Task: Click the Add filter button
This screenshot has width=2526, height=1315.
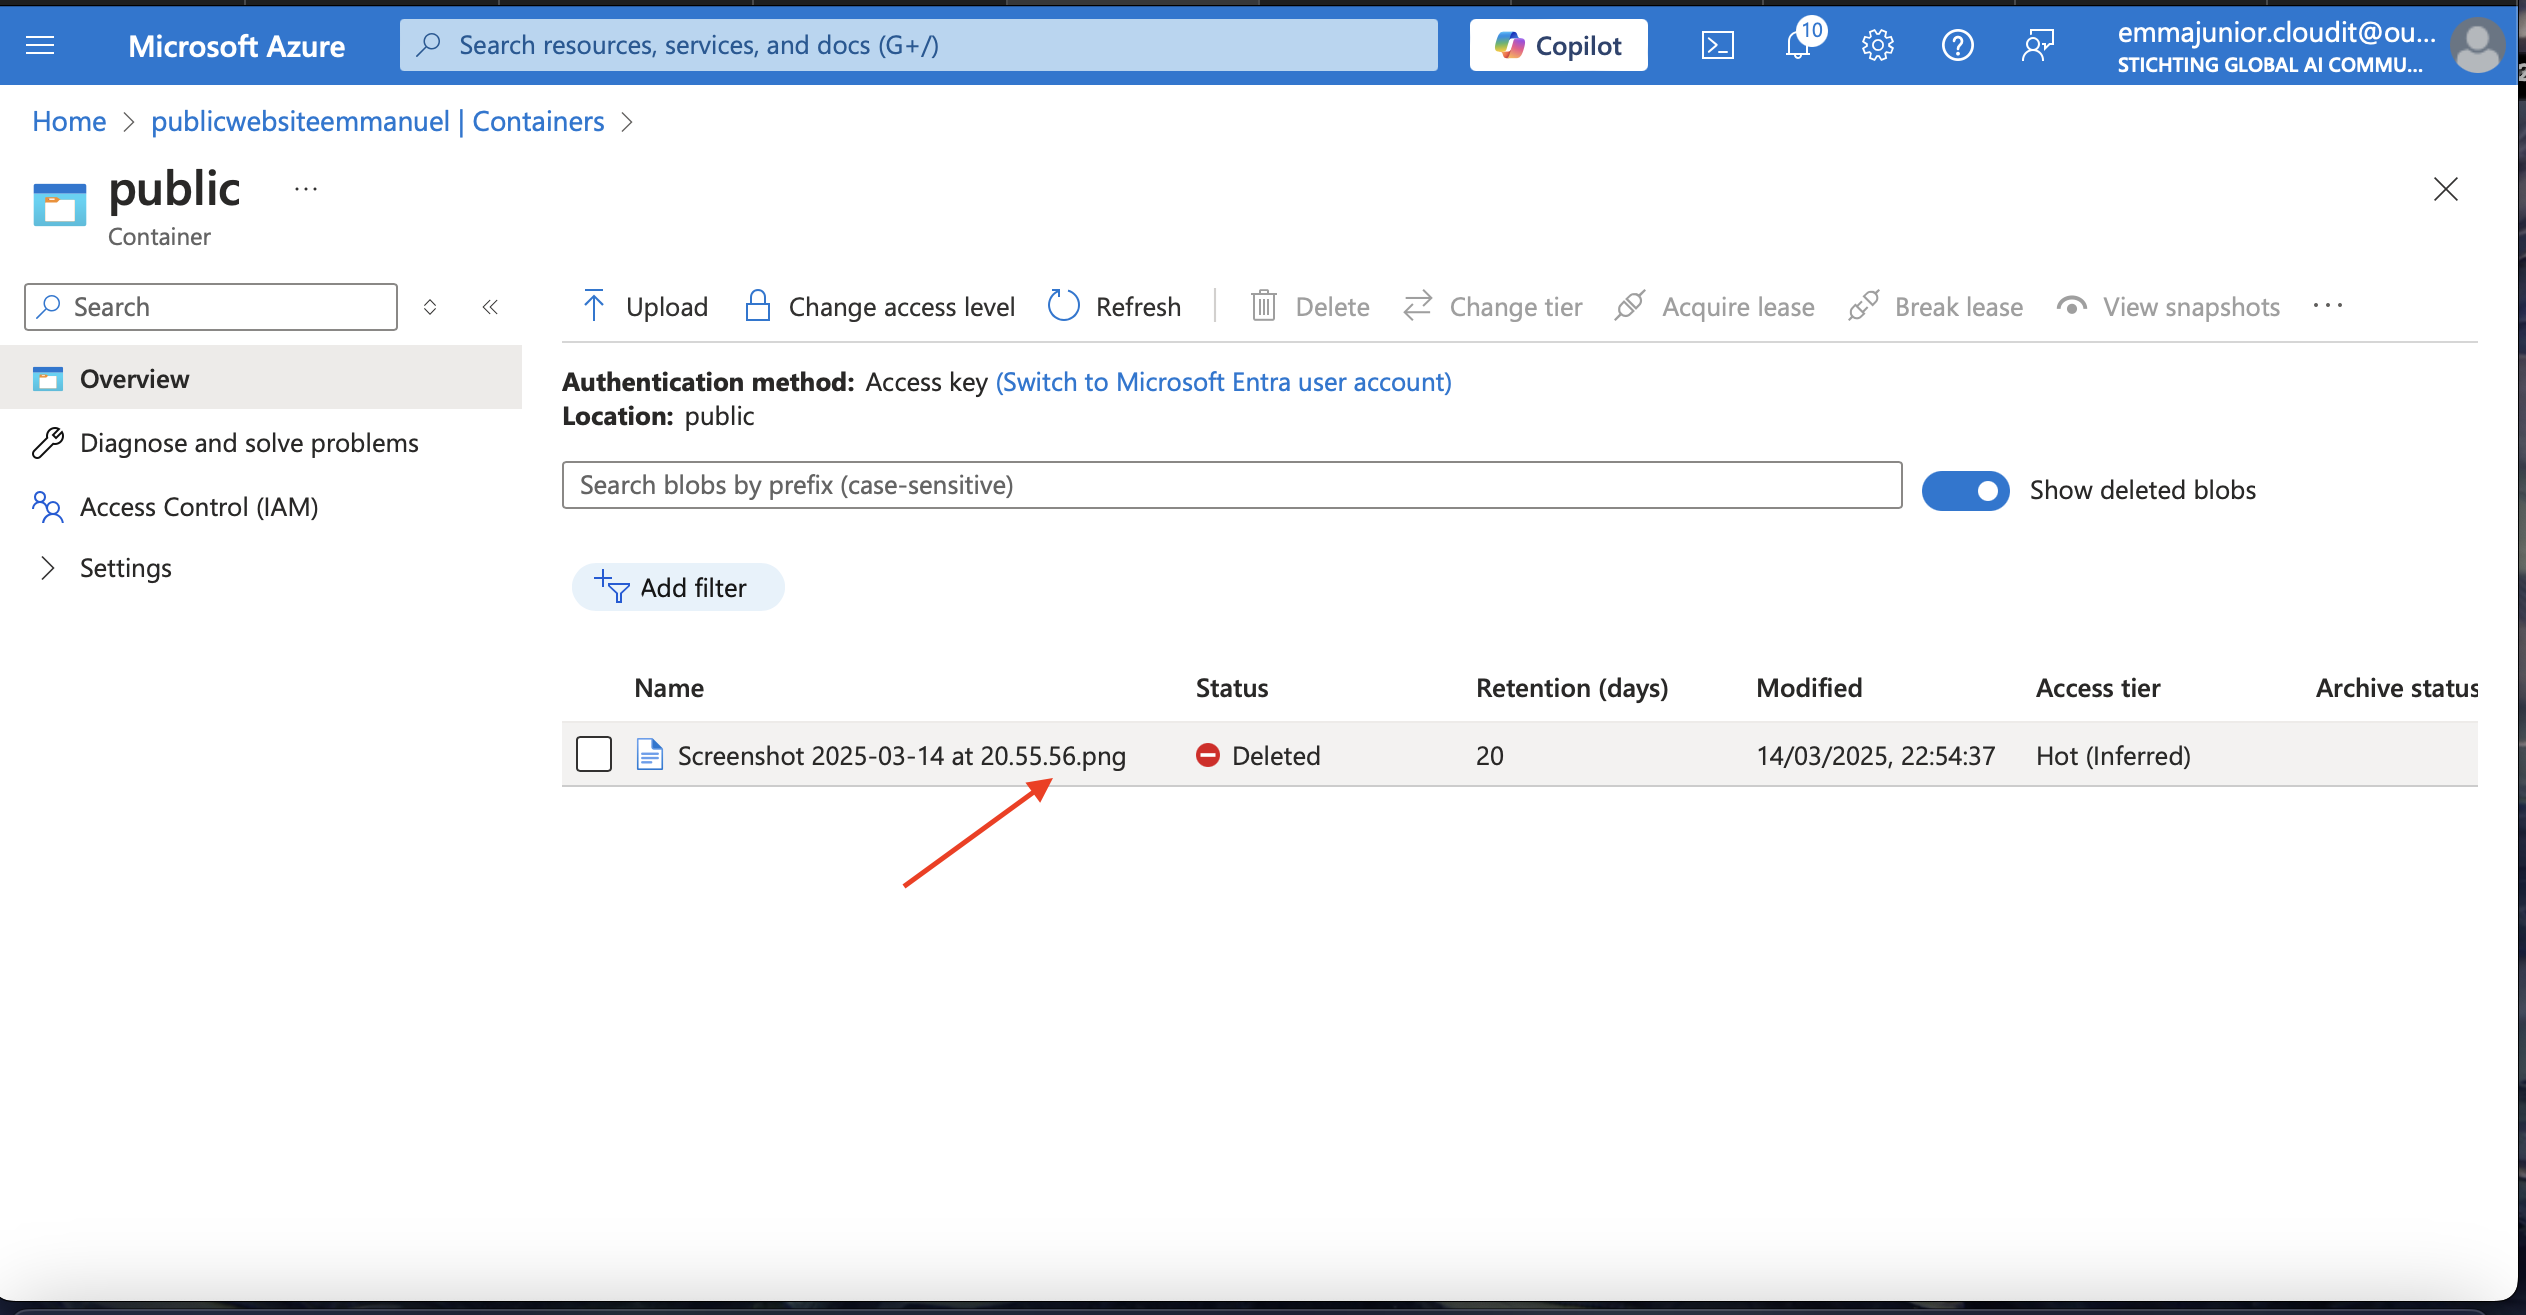Action: tap(678, 587)
